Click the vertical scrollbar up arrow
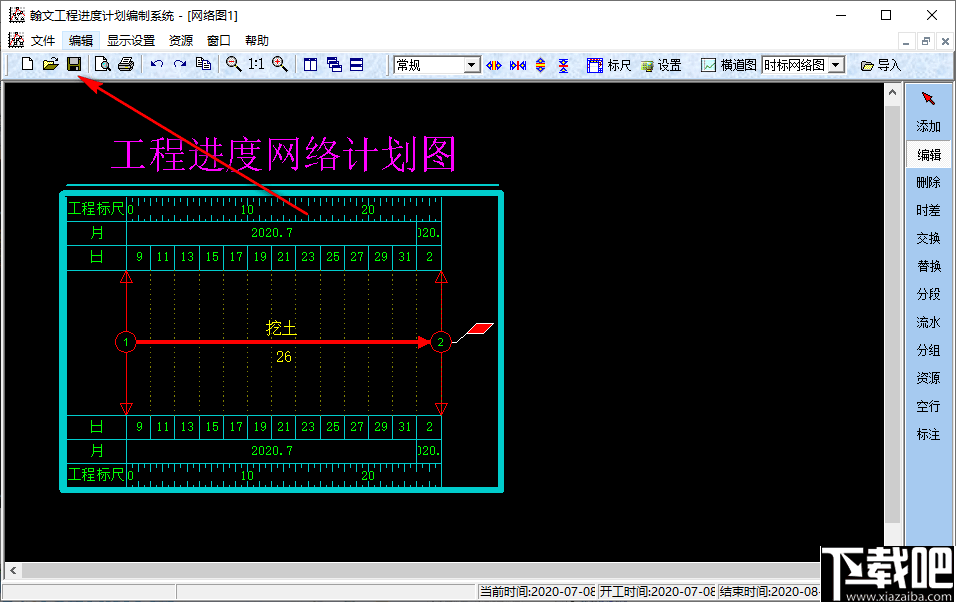956x602 pixels. (893, 93)
